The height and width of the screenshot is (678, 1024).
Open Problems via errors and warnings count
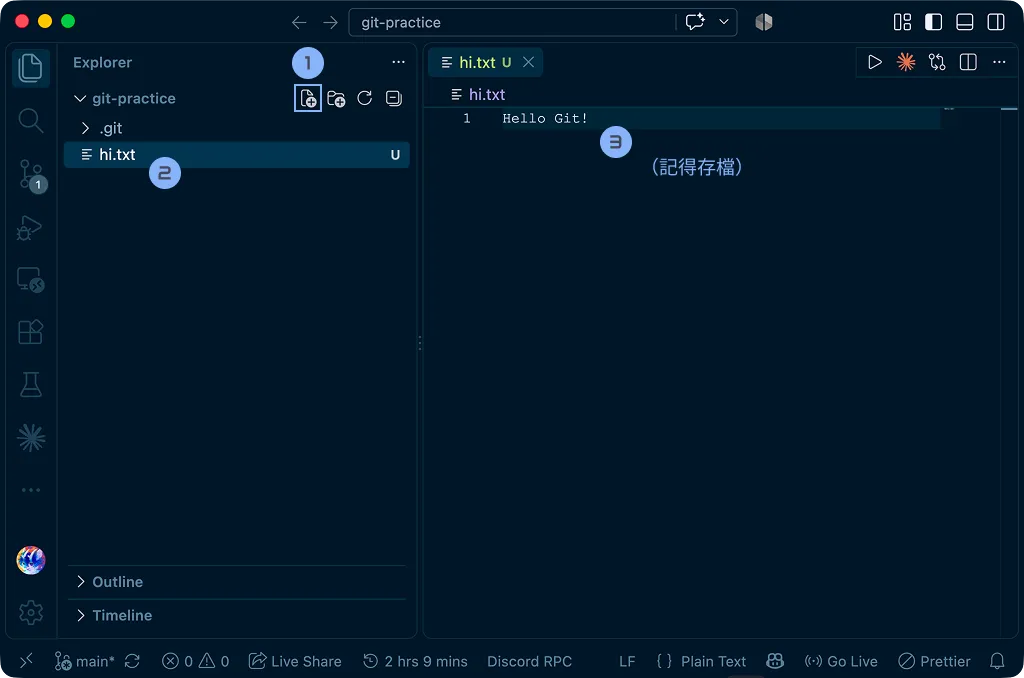195,662
